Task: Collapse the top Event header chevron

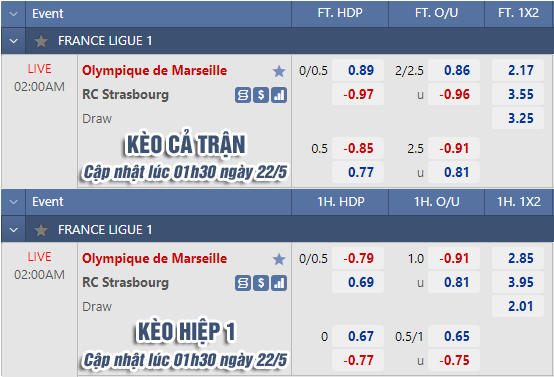Action: click(13, 14)
